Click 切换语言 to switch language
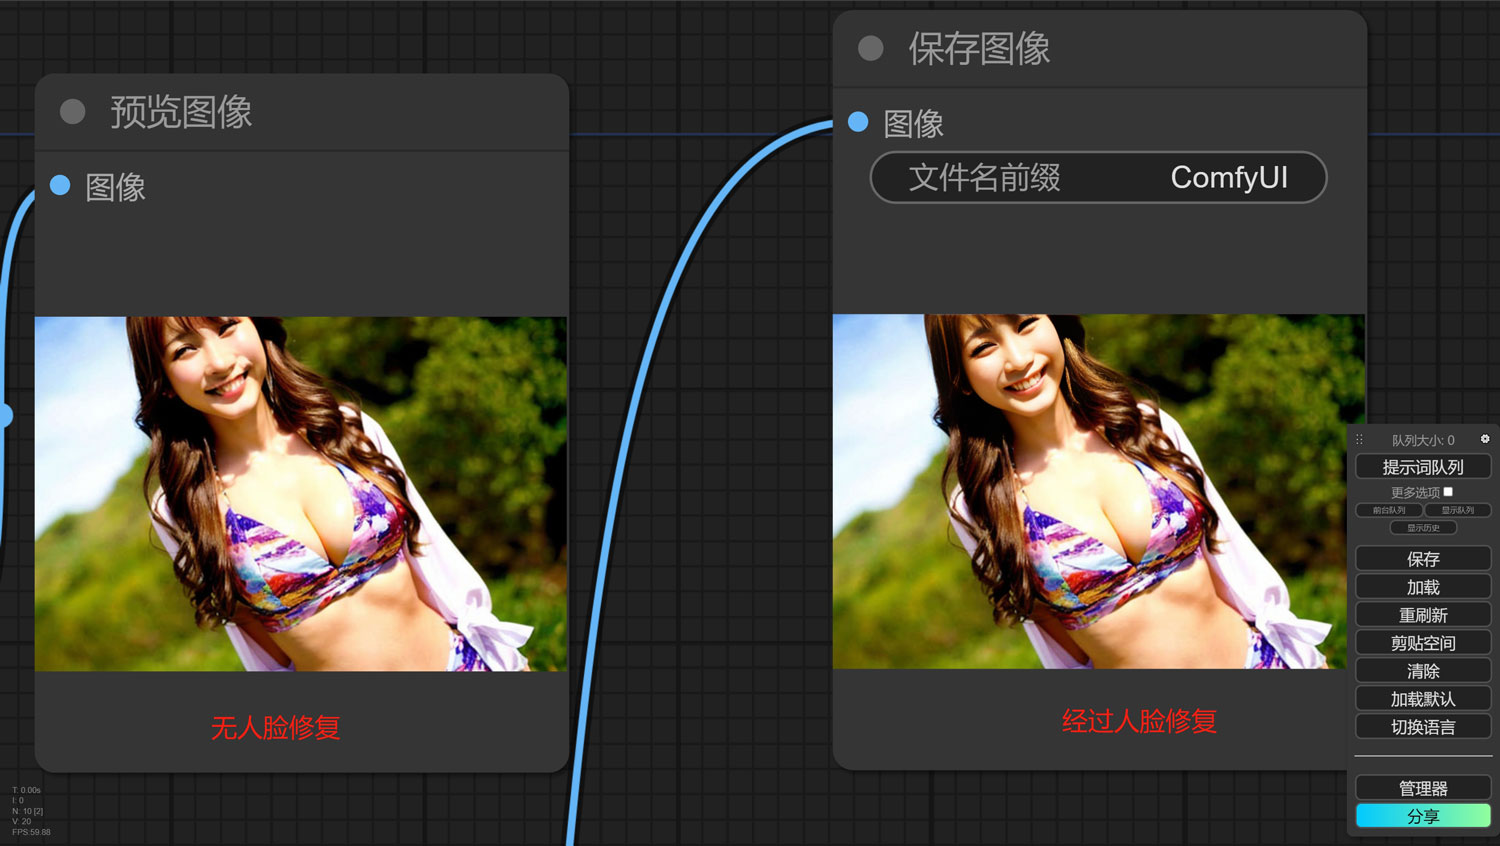Image resolution: width=1500 pixels, height=846 pixels. pos(1423,727)
